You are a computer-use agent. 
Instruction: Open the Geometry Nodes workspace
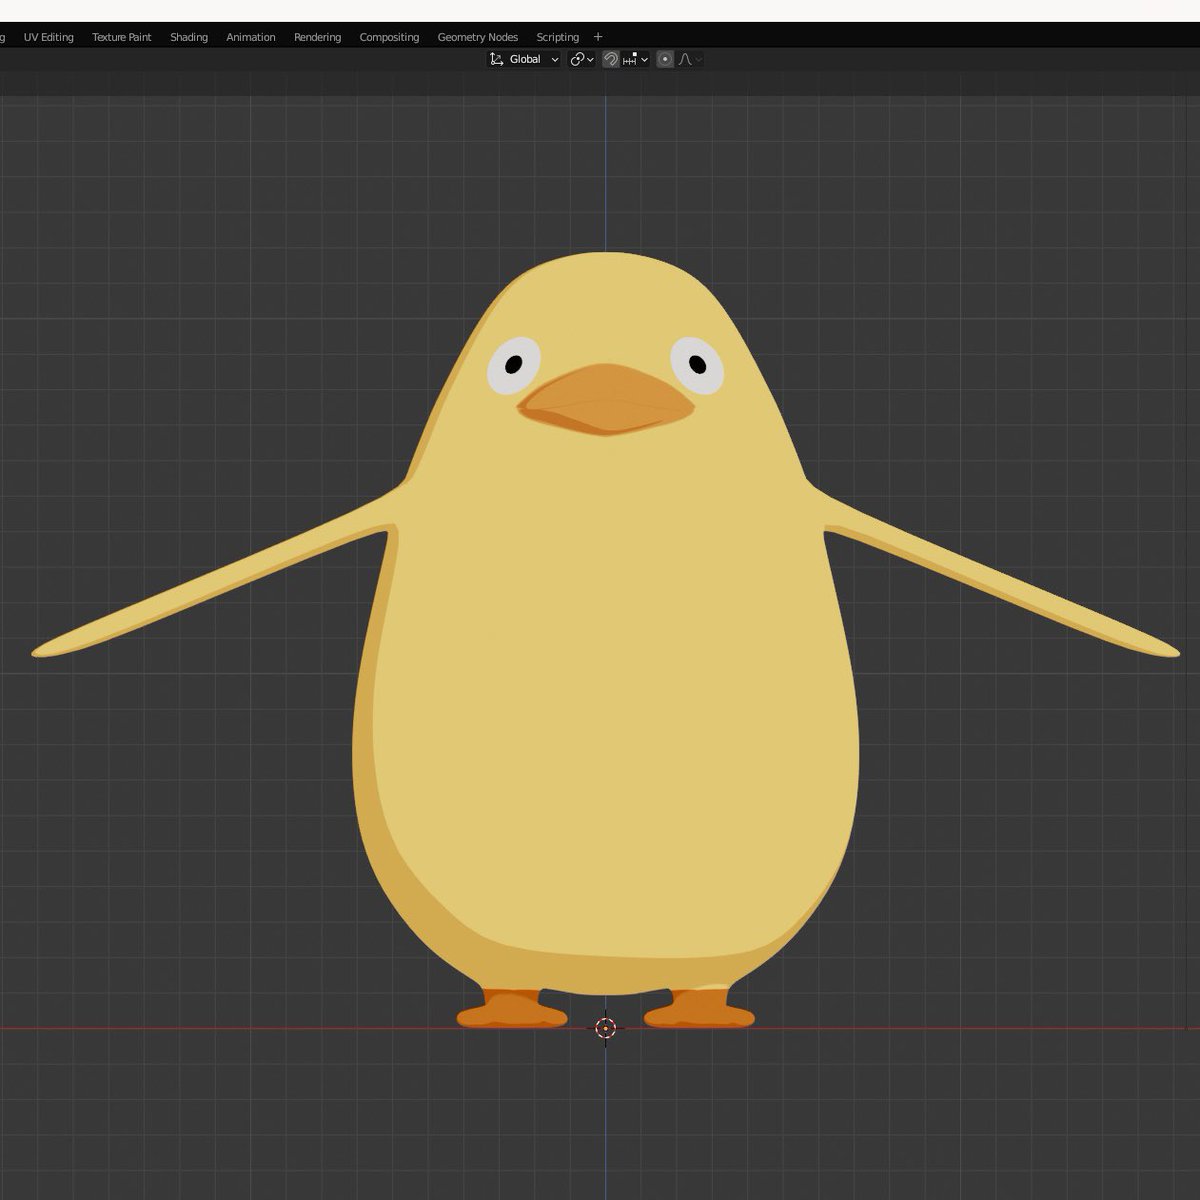pyautogui.click(x=477, y=37)
